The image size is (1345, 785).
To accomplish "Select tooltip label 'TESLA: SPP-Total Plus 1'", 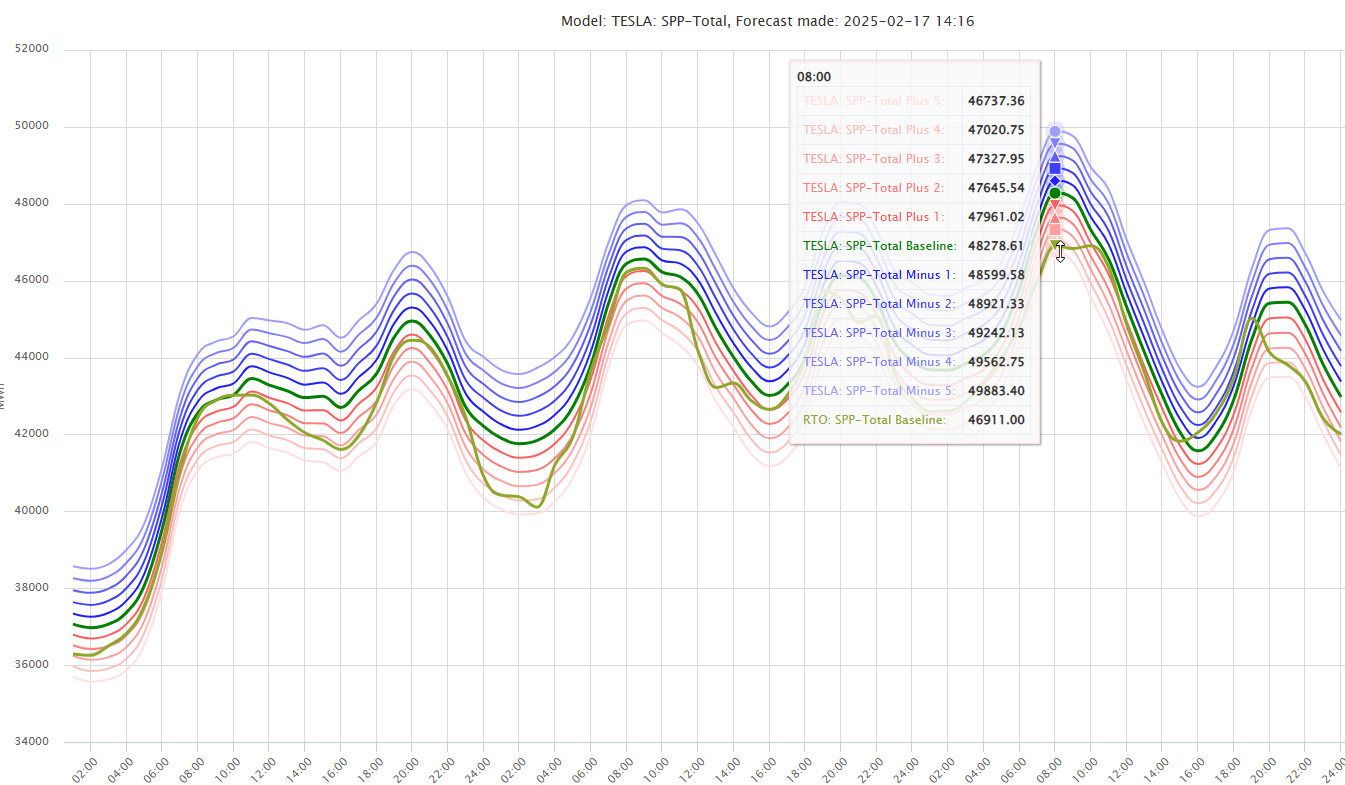I will pyautogui.click(x=873, y=217).
